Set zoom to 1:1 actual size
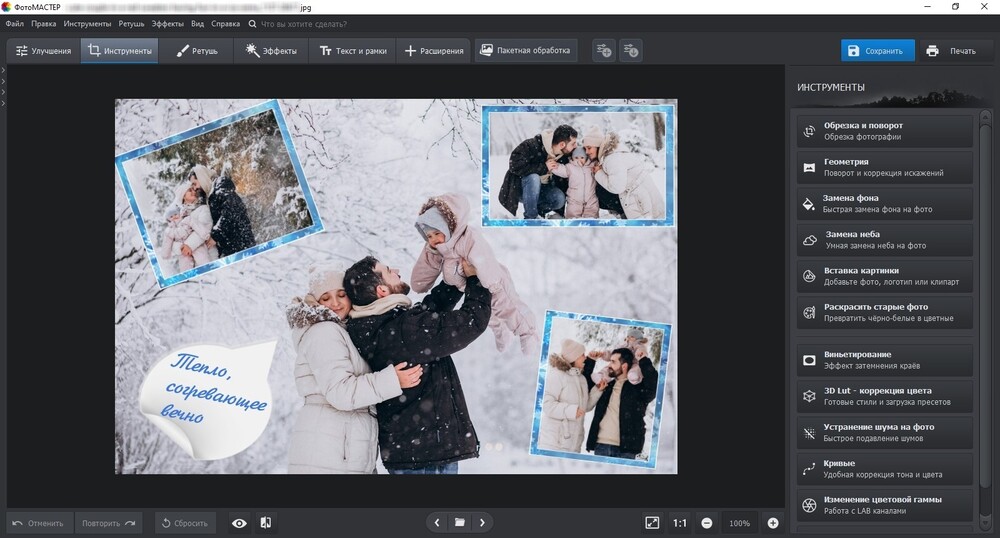Viewport: 1000px width, 538px height. click(680, 522)
